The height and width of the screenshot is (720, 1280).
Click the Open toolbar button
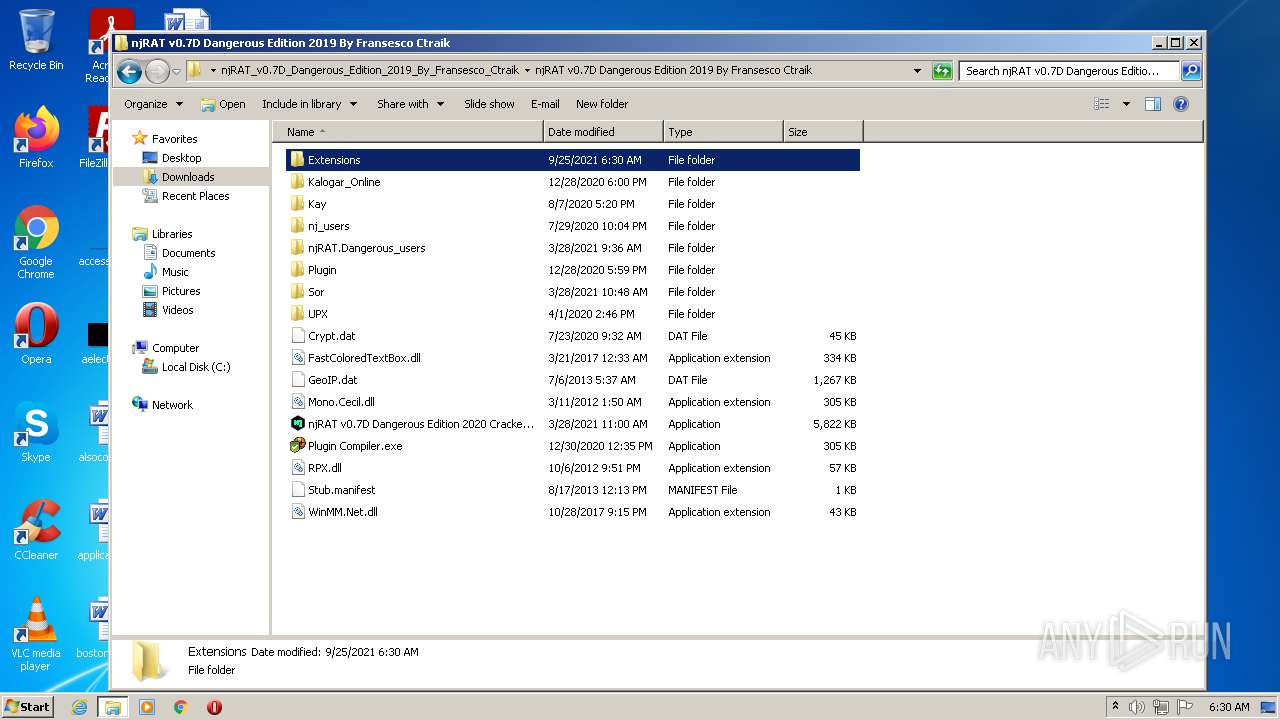[223, 104]
